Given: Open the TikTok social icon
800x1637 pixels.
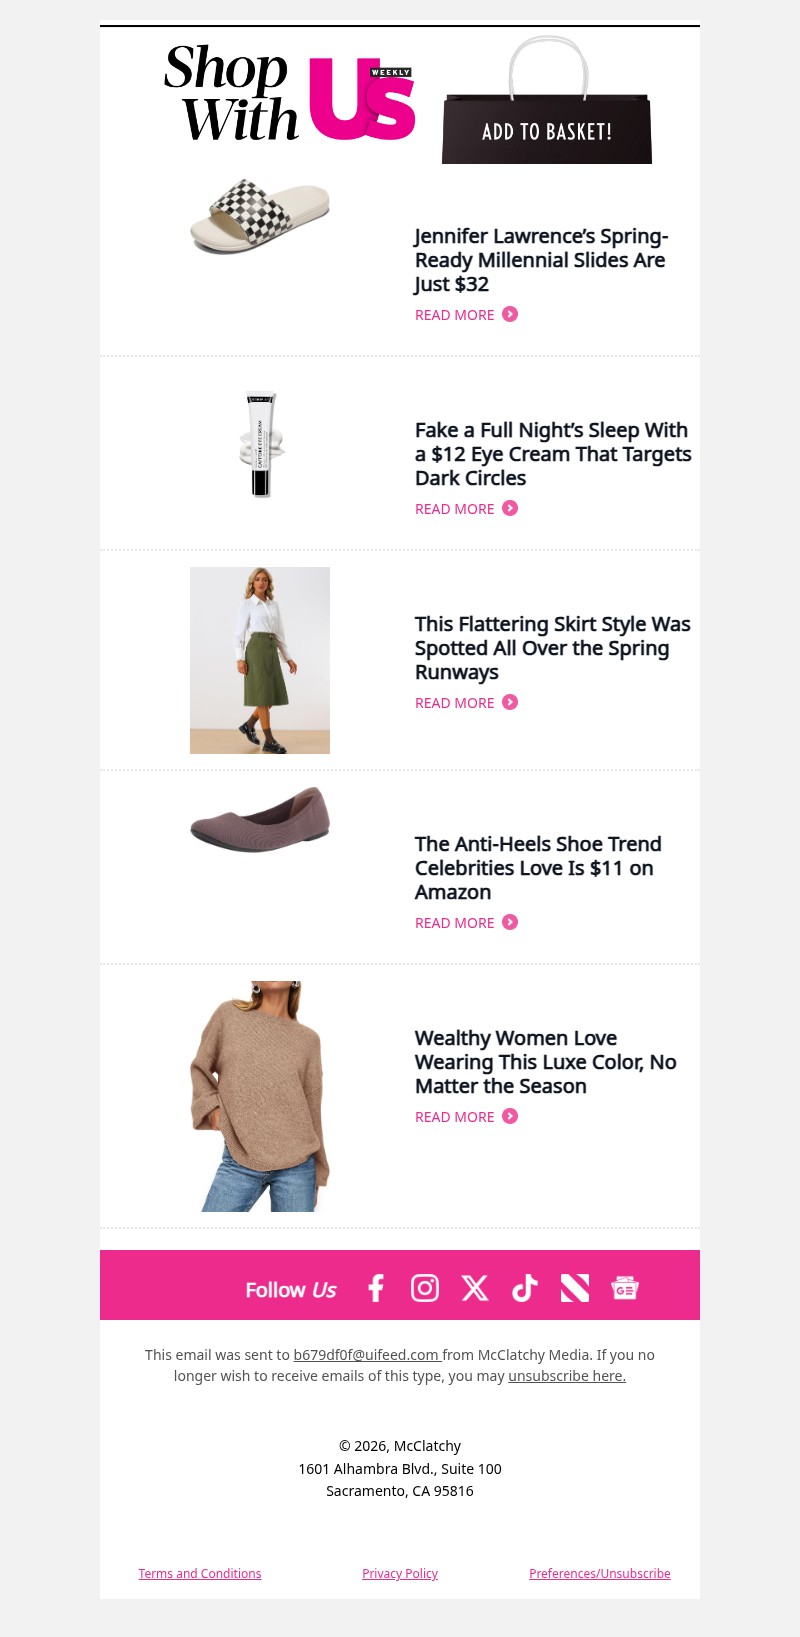Looking at the screenshot, I should point(525,1288).
